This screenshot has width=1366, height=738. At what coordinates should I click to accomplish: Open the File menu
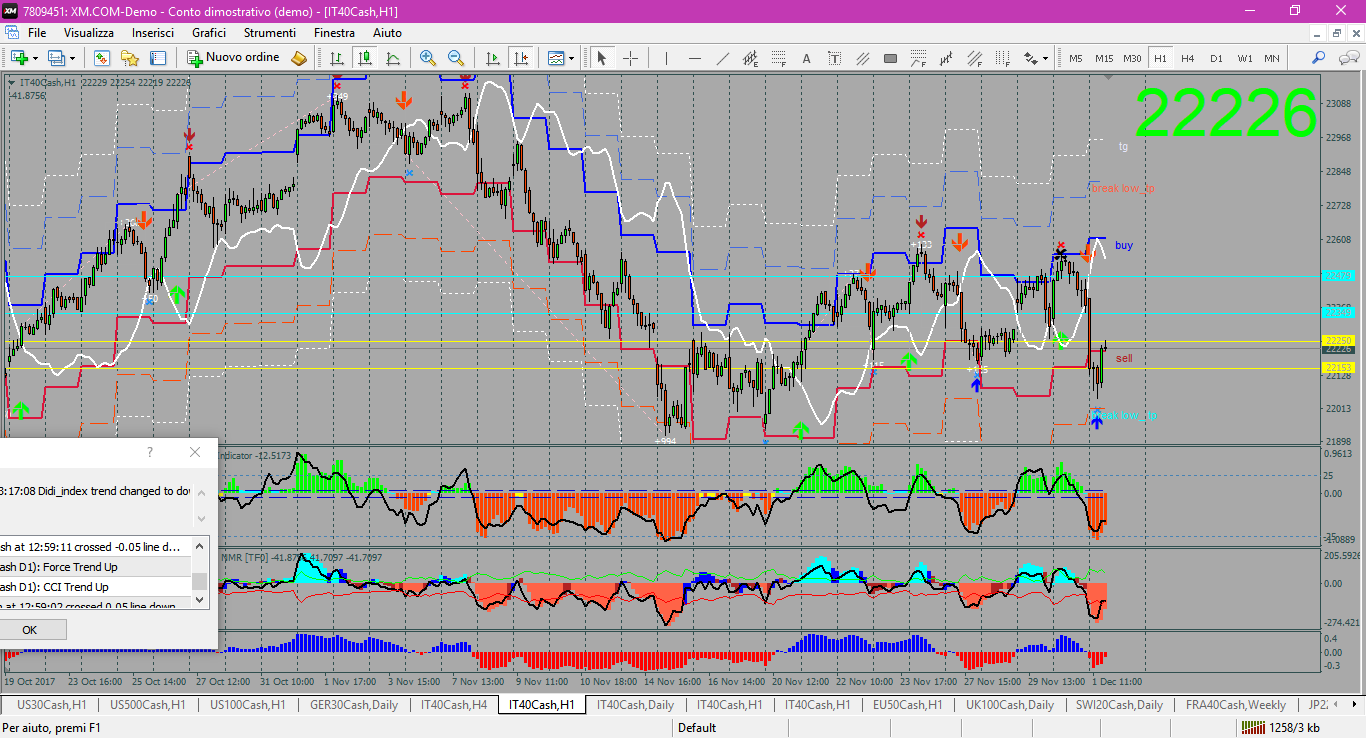click(37, 33)
